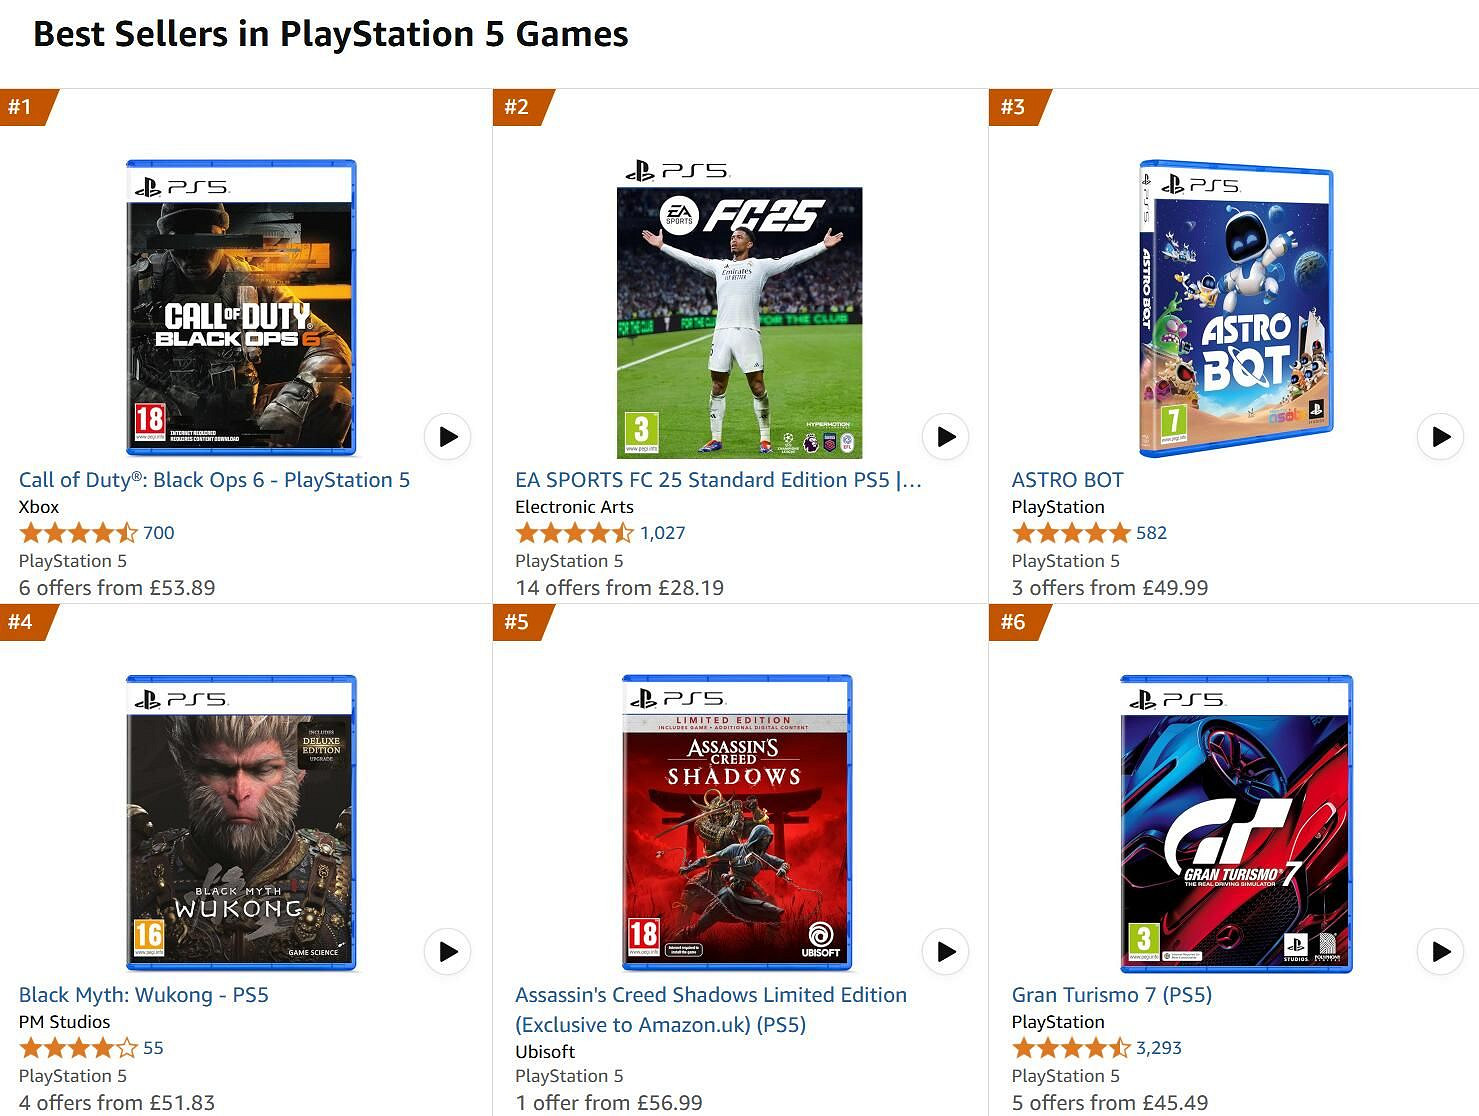
Task: Click the Black Myth: Wukong - PS5 link
Action: tap(143, 995)
